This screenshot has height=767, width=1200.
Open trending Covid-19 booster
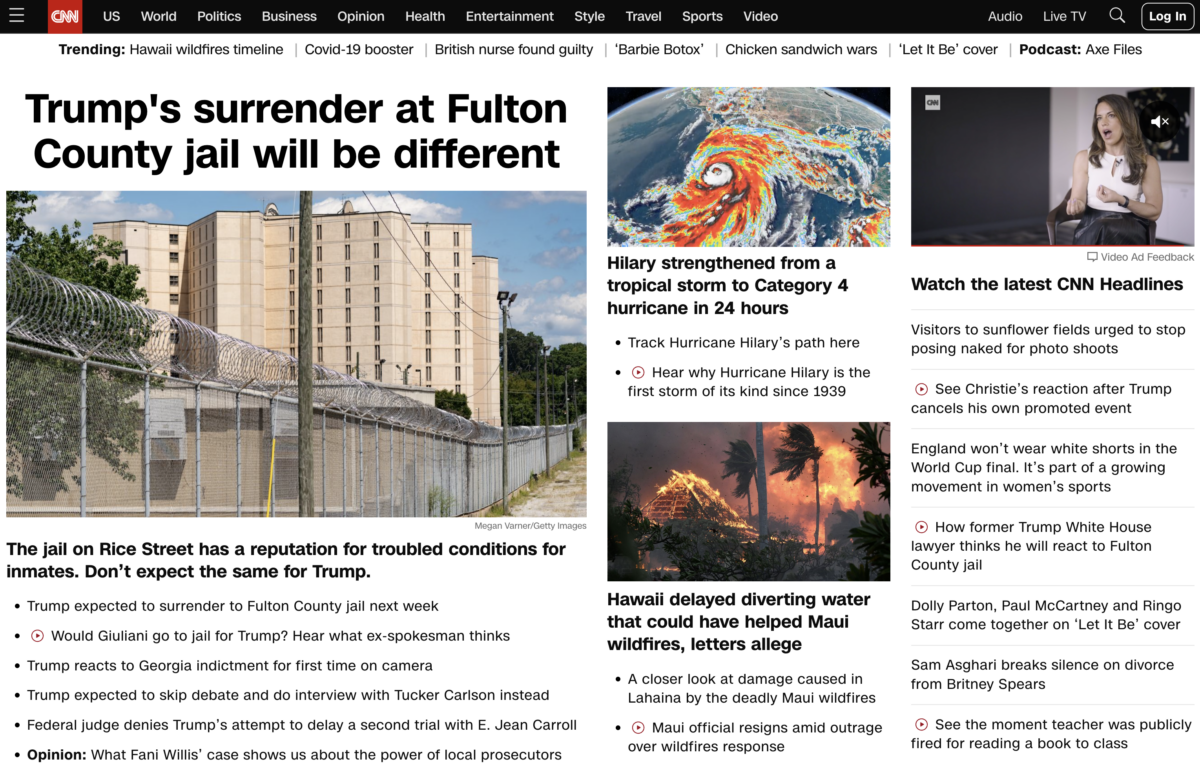359,49
